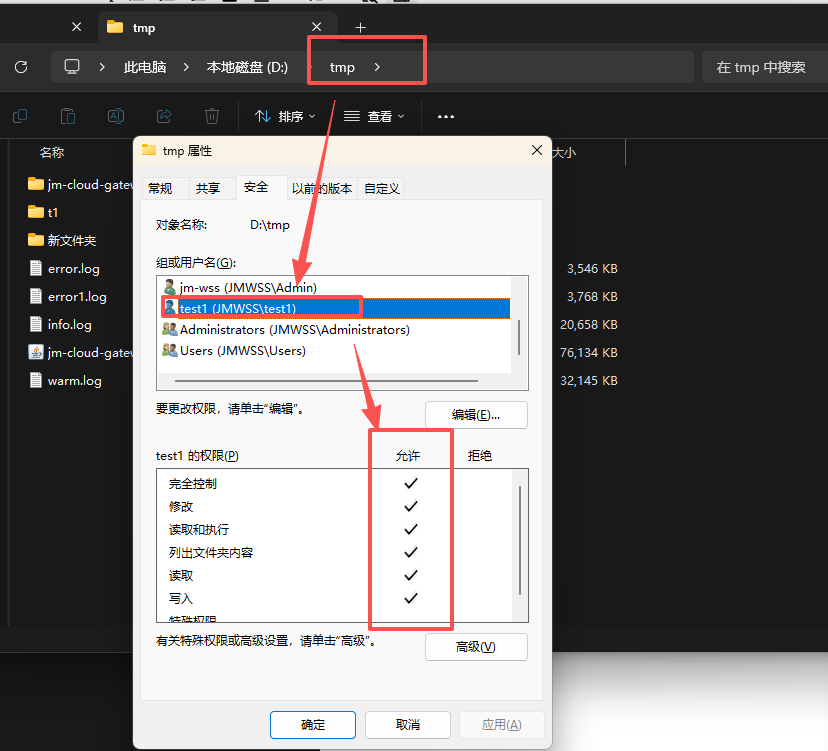This screenshot has width=828, height=751.
Task: Switch to the 常规 tab
Action: 160,188
